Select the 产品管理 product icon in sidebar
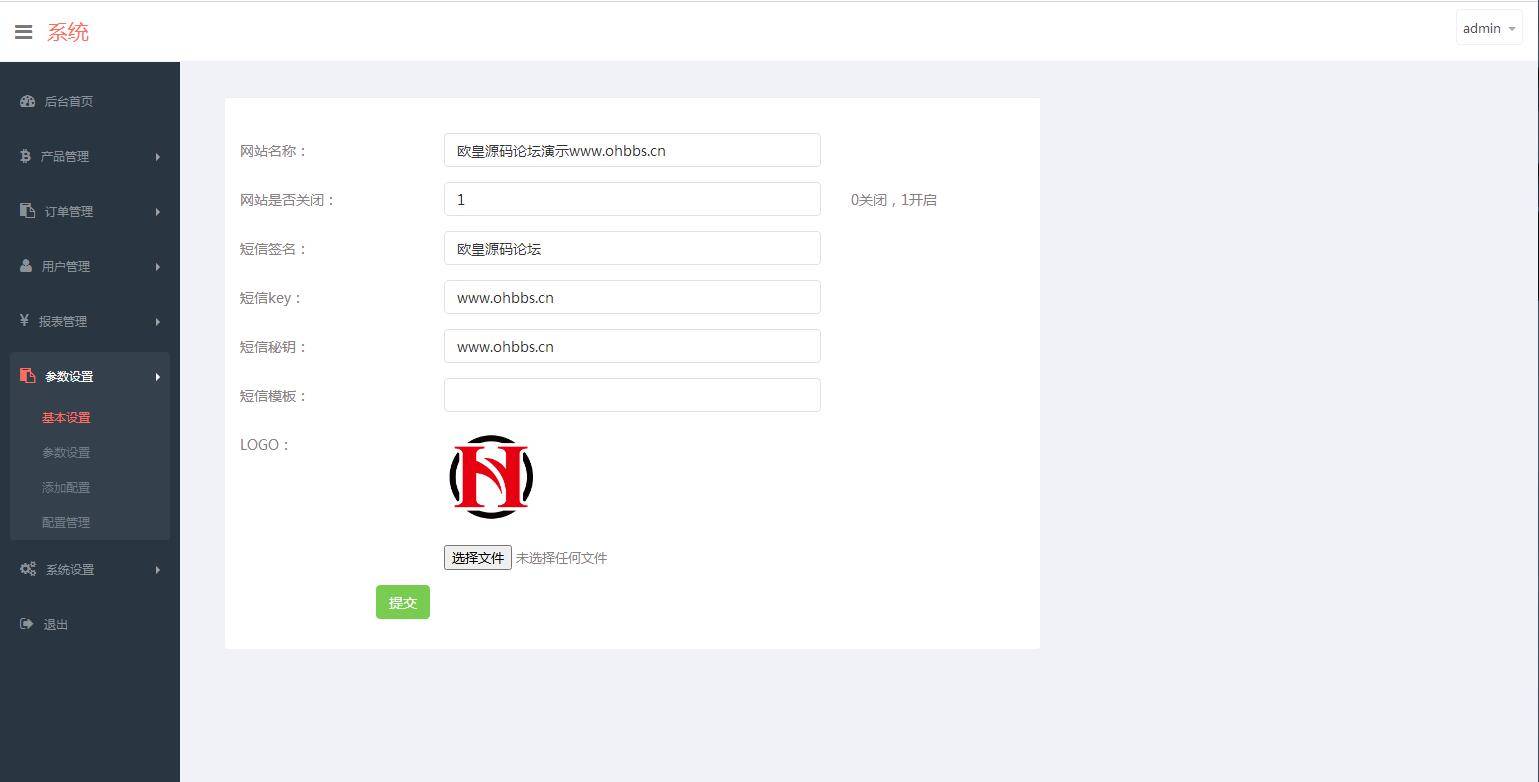The height and width of the screenshot is (782, 1539). (26, 156)
